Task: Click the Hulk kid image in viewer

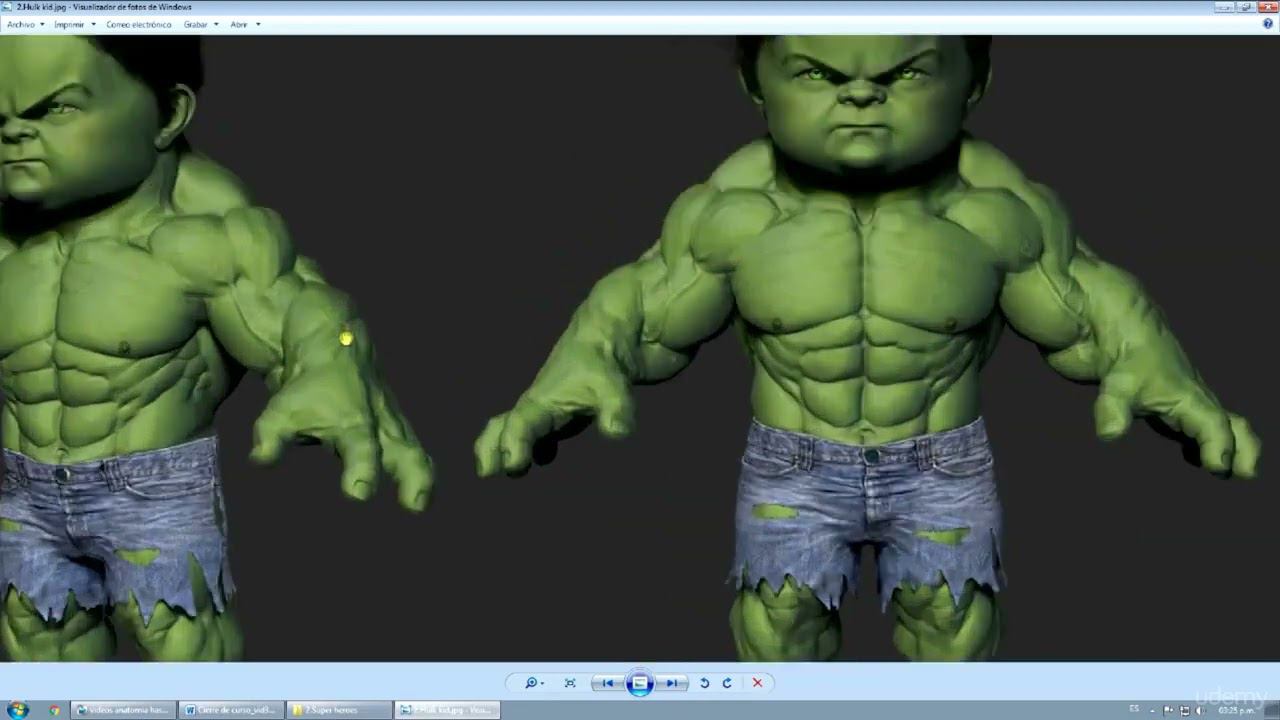Action: click(640, 348)
